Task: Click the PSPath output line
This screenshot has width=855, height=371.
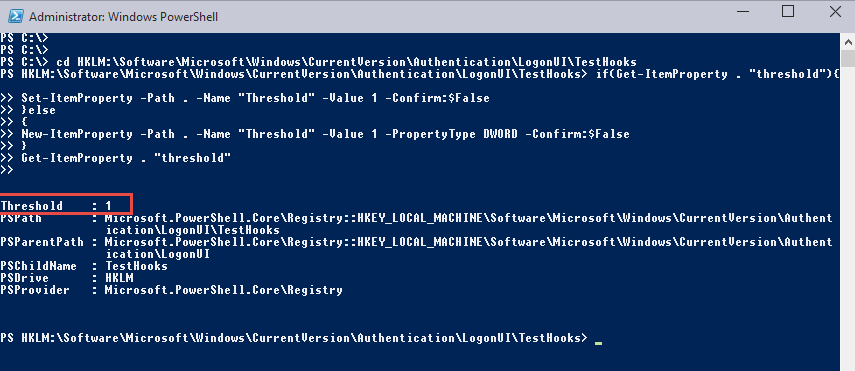Action: click(416, 224)
